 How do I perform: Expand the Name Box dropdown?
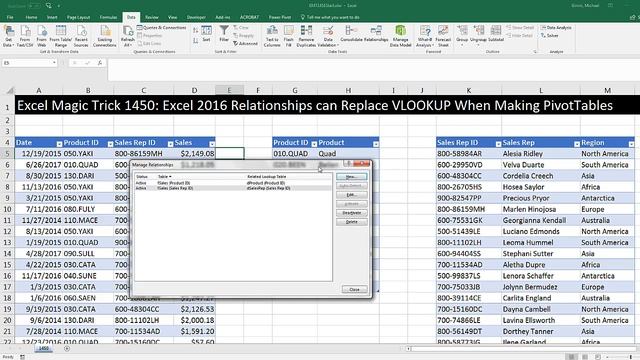[54, 63]
